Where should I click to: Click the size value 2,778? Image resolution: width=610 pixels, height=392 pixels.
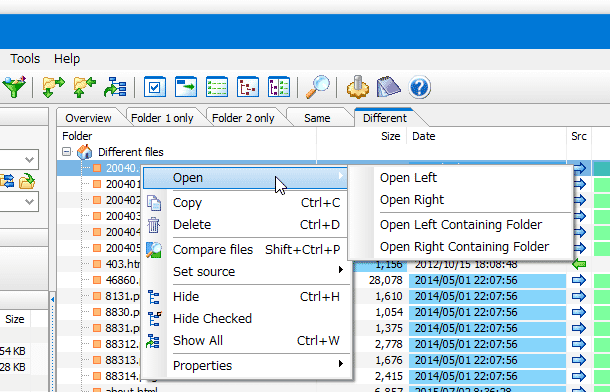389,344
